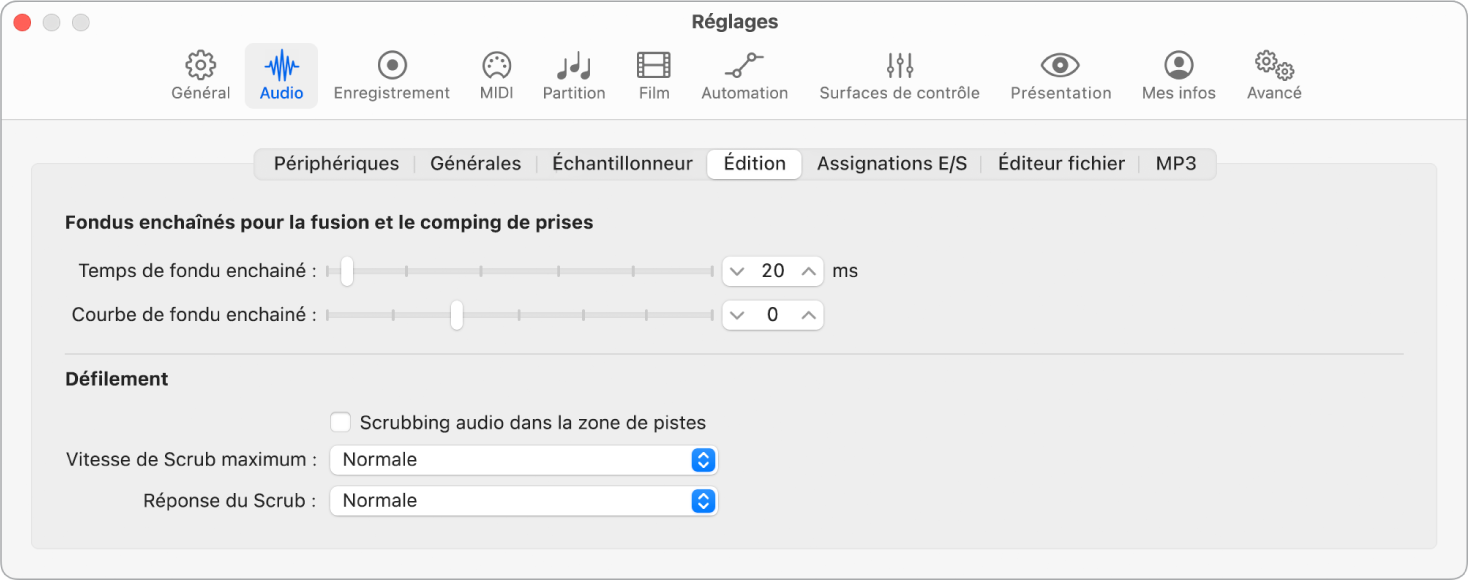This screenshot has width=1468, height=580.
Task: Switch to the Échantillonneur tab
Action: pyautogui.click(x=622, y=164)
